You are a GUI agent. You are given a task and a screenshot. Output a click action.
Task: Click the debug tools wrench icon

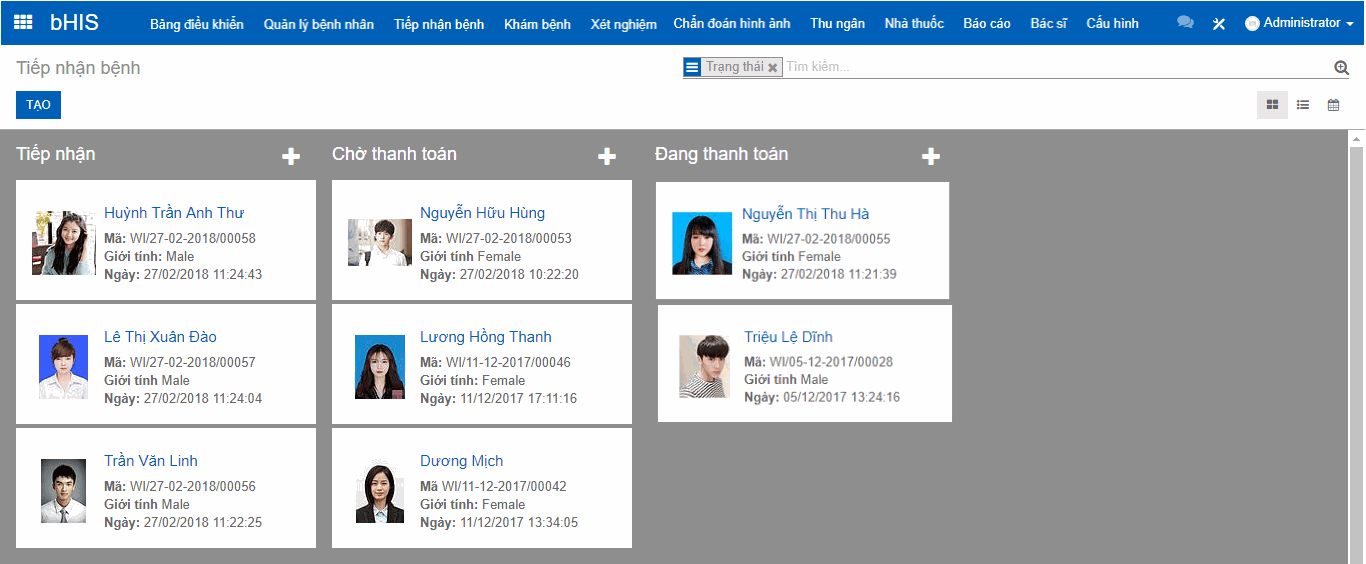click(x=1218, y=23)
